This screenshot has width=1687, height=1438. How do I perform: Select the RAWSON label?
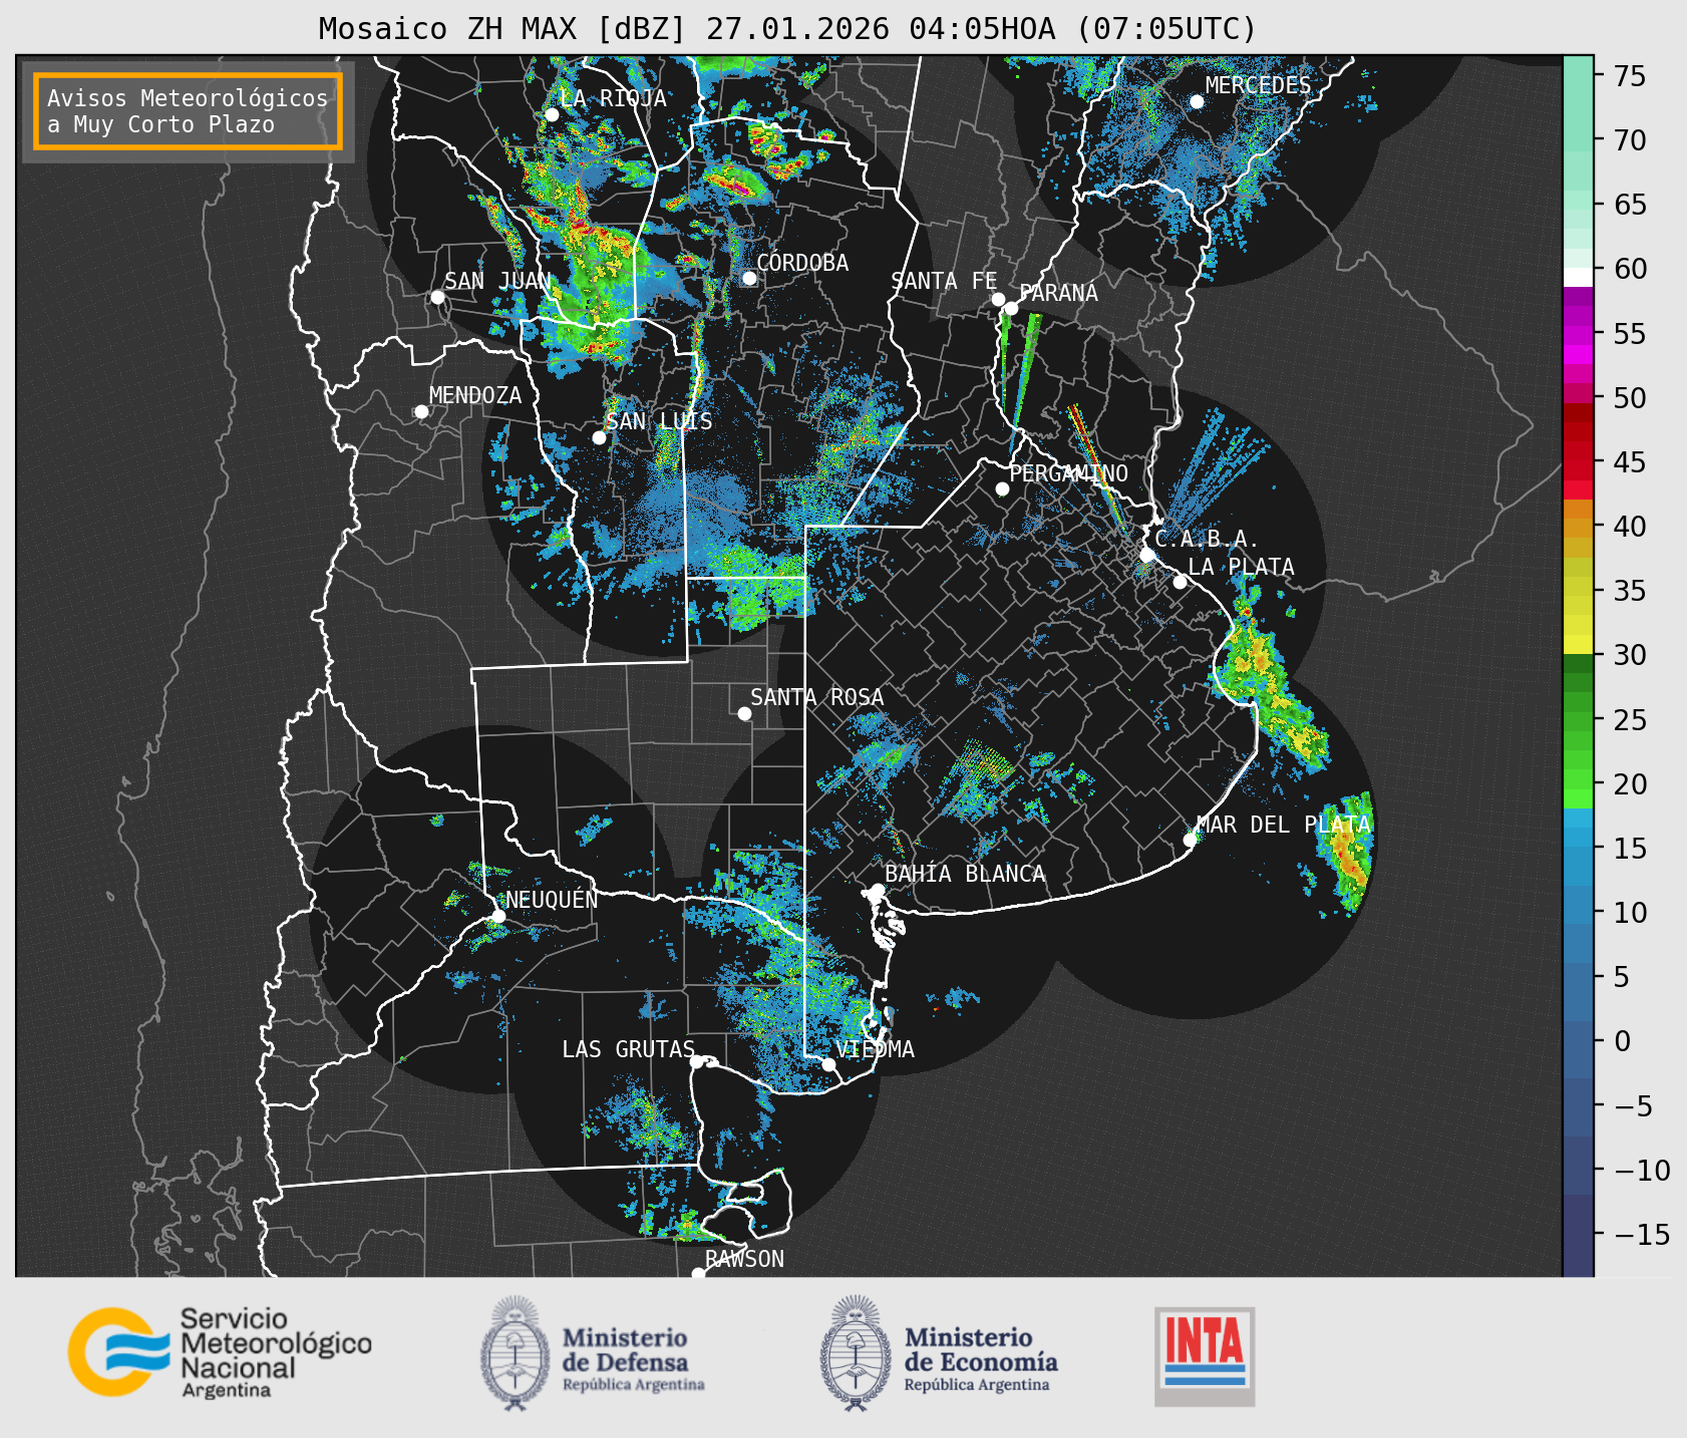[x=745, y=1259]
